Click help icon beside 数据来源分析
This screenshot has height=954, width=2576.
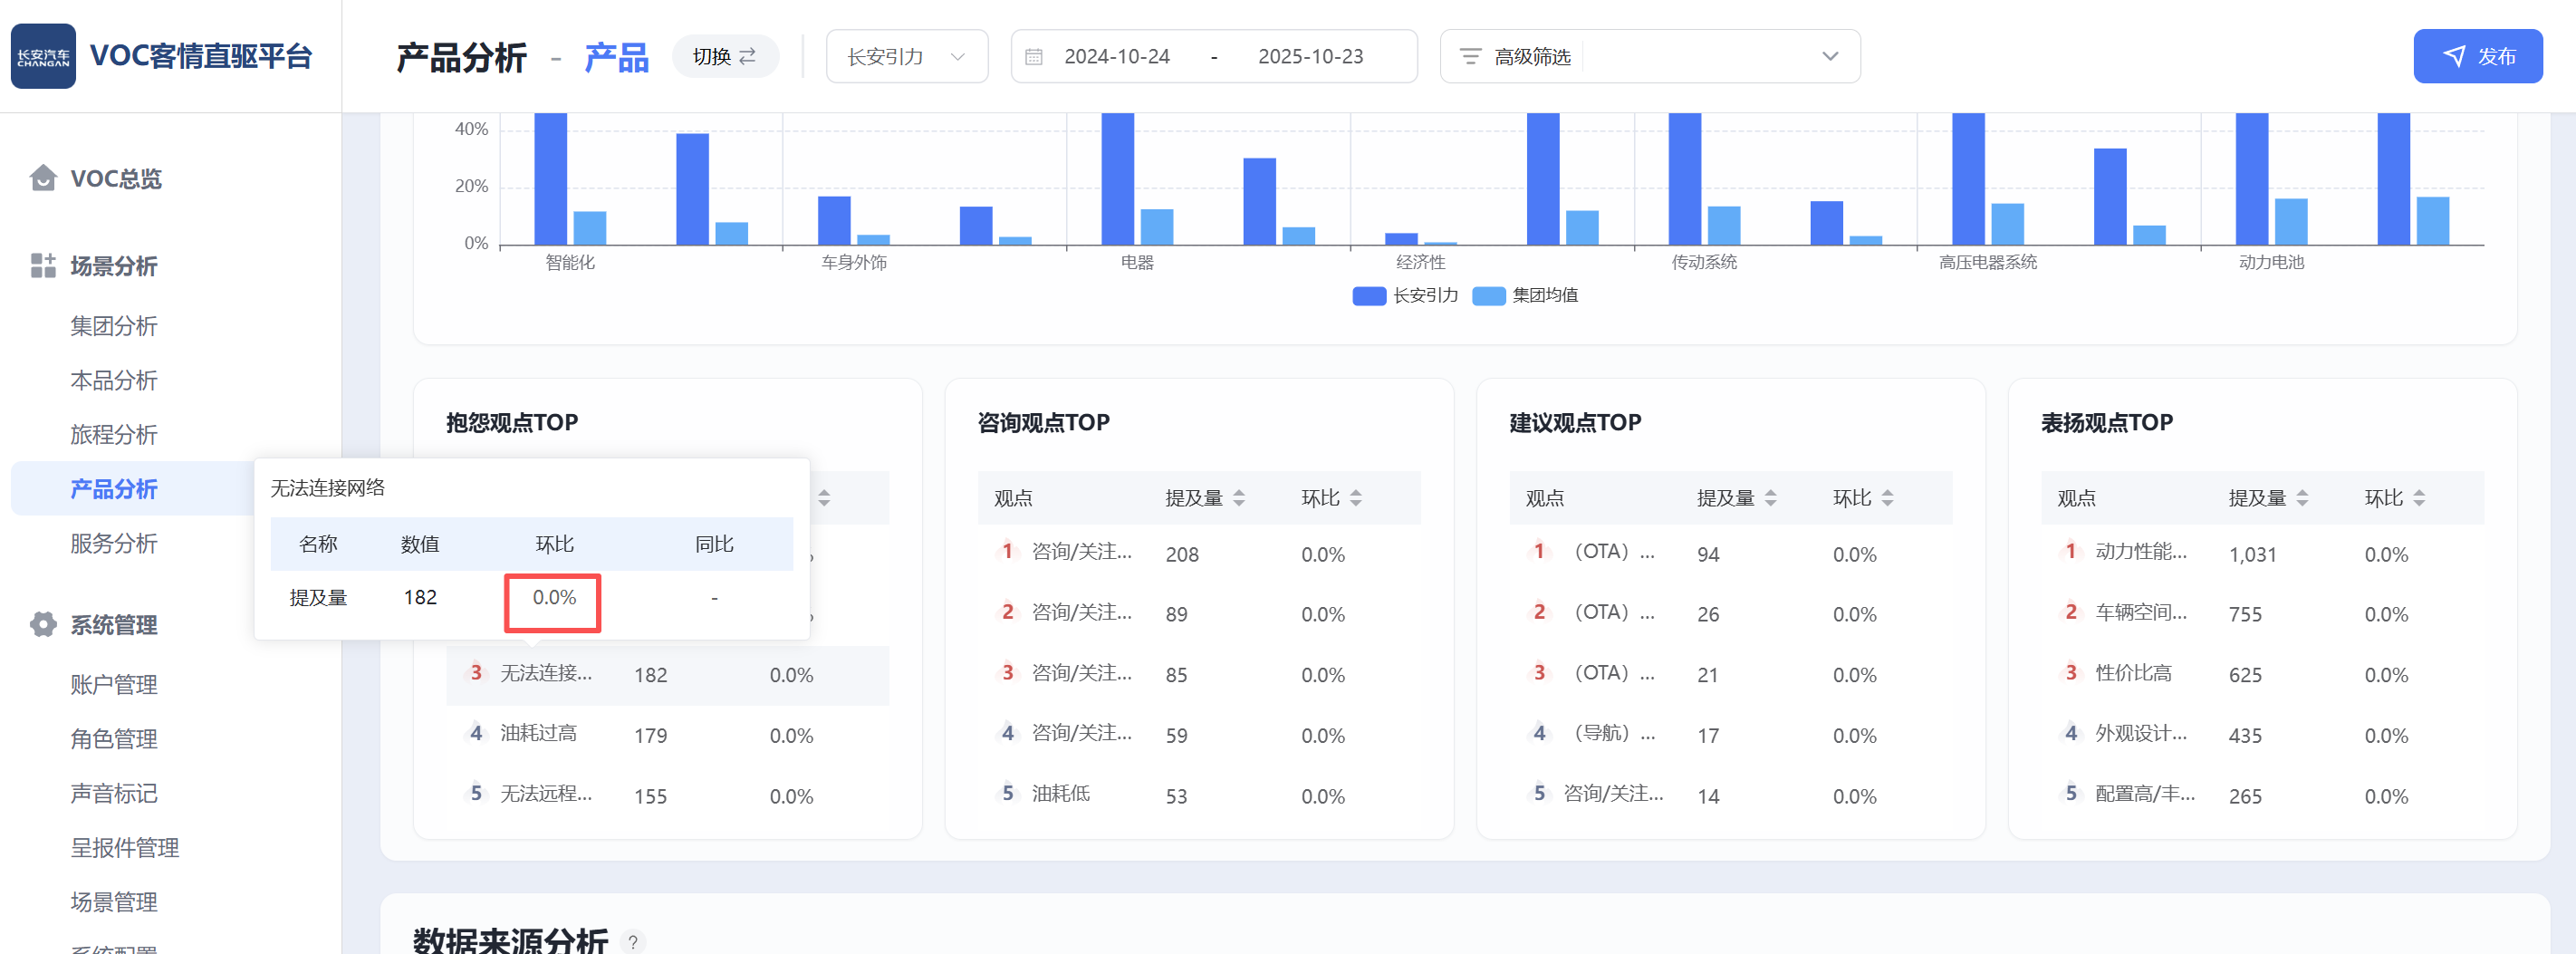(632, 941)
